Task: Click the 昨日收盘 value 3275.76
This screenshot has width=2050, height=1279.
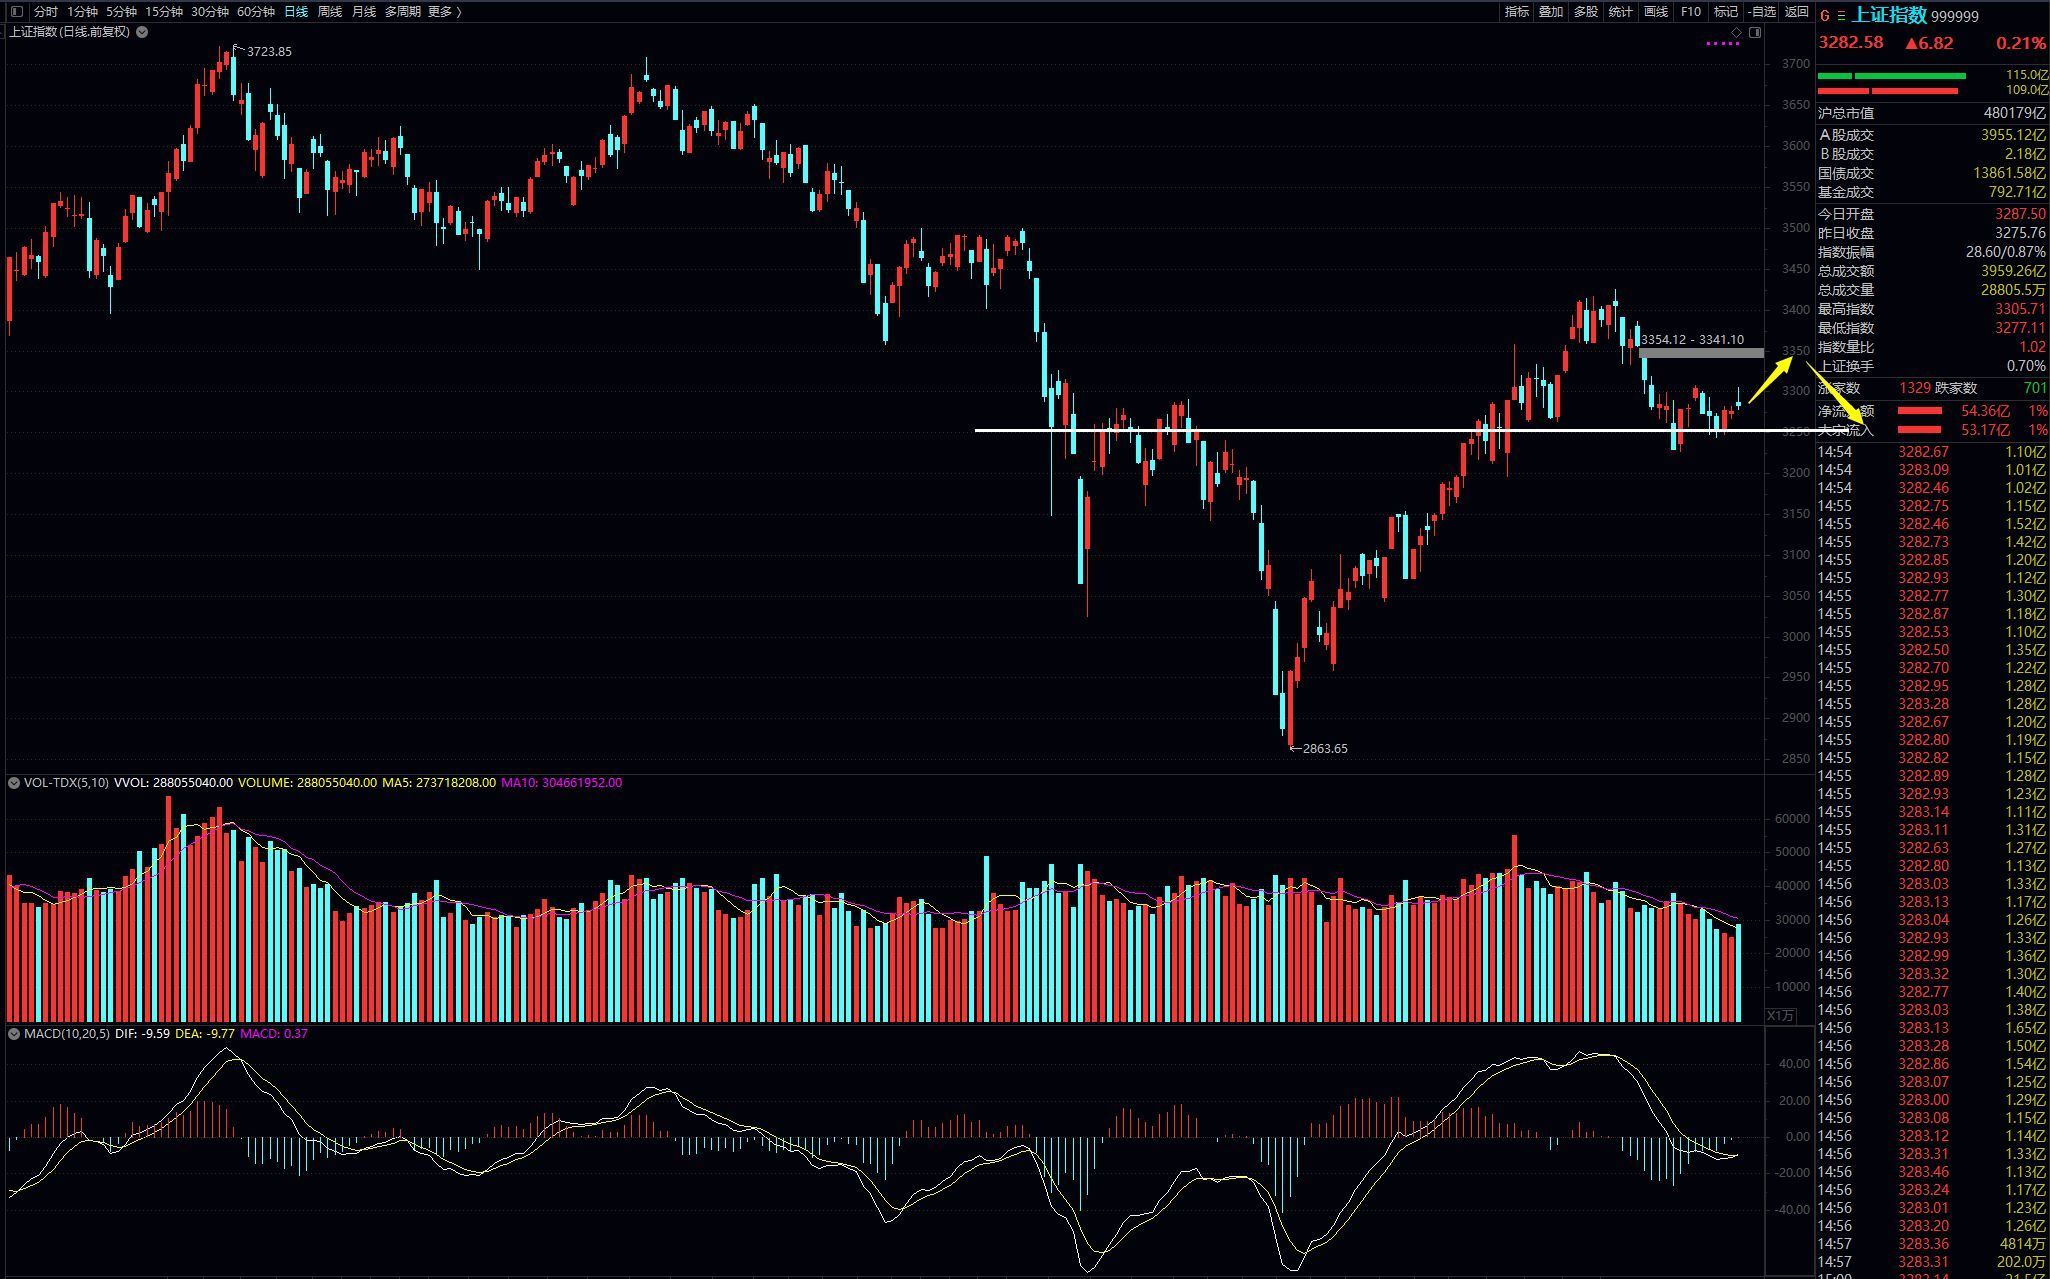Action: [x=2020, y=233]
